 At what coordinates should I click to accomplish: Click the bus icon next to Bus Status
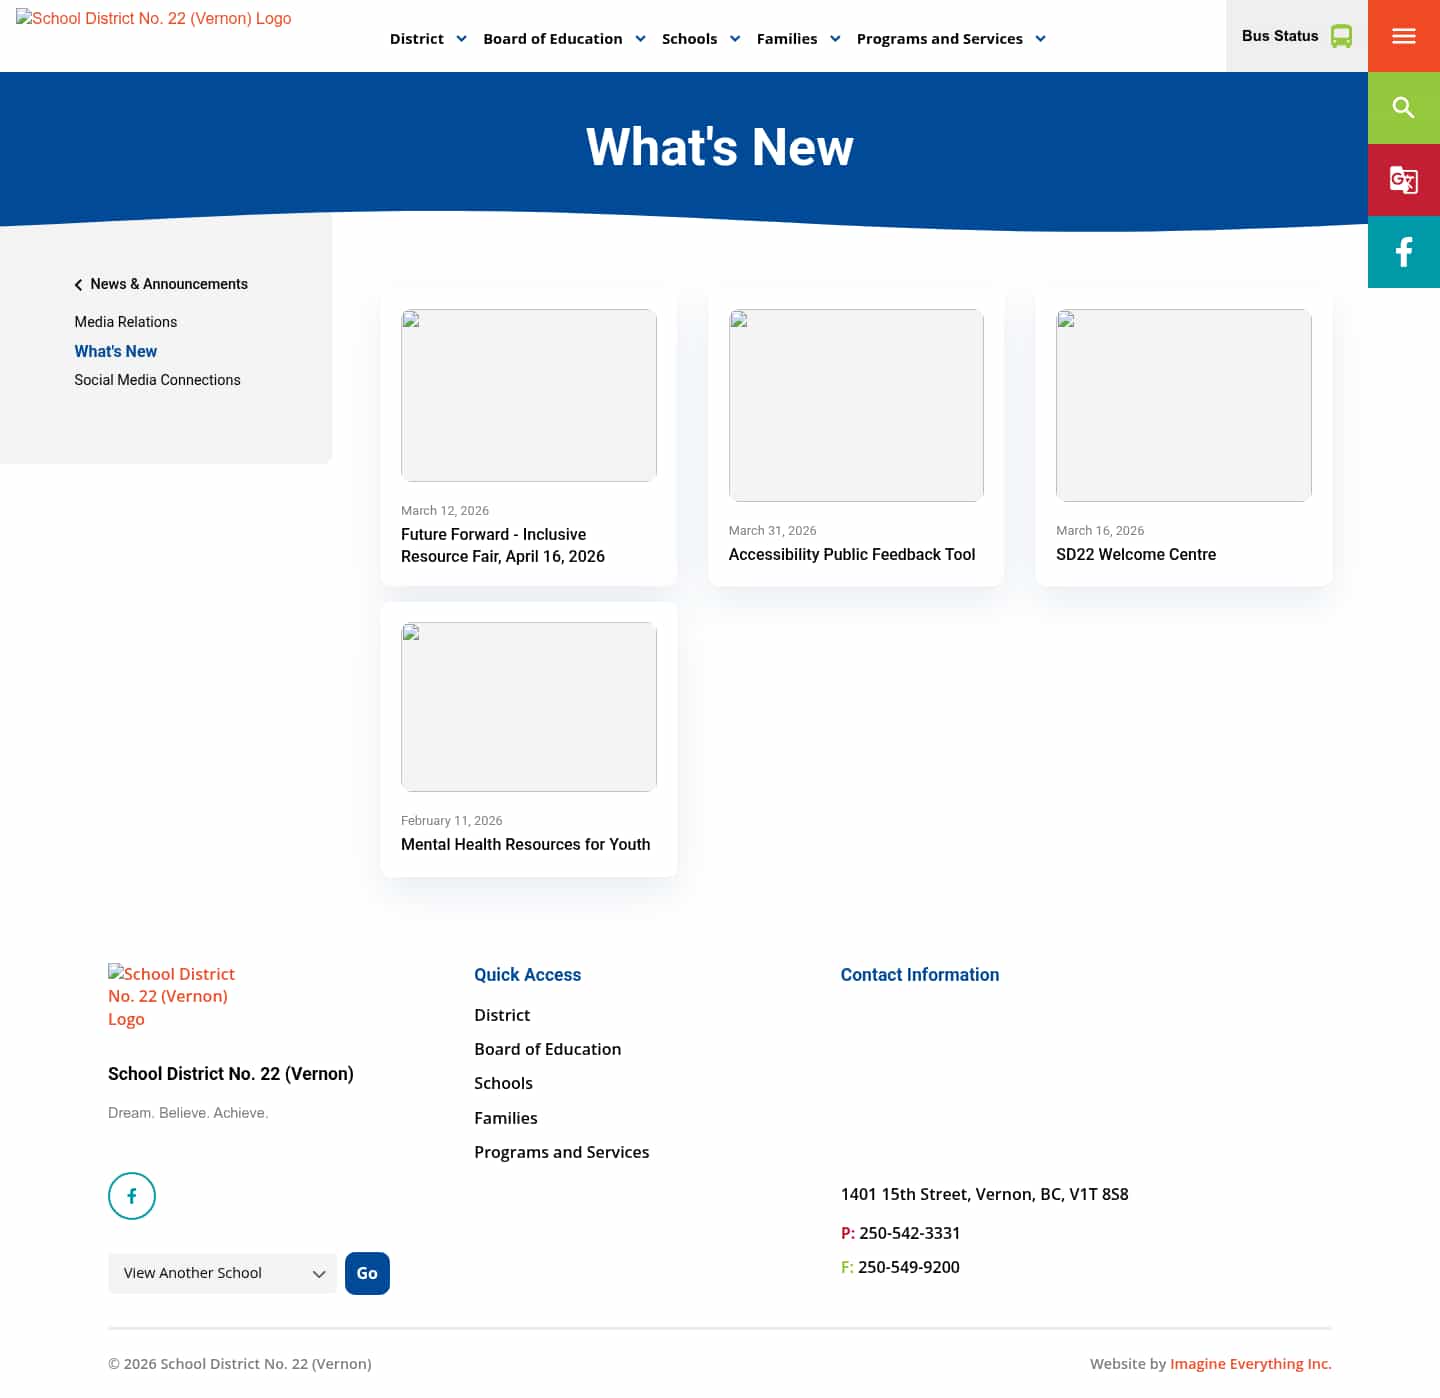pyautogui.click(x=1340, y=35)
